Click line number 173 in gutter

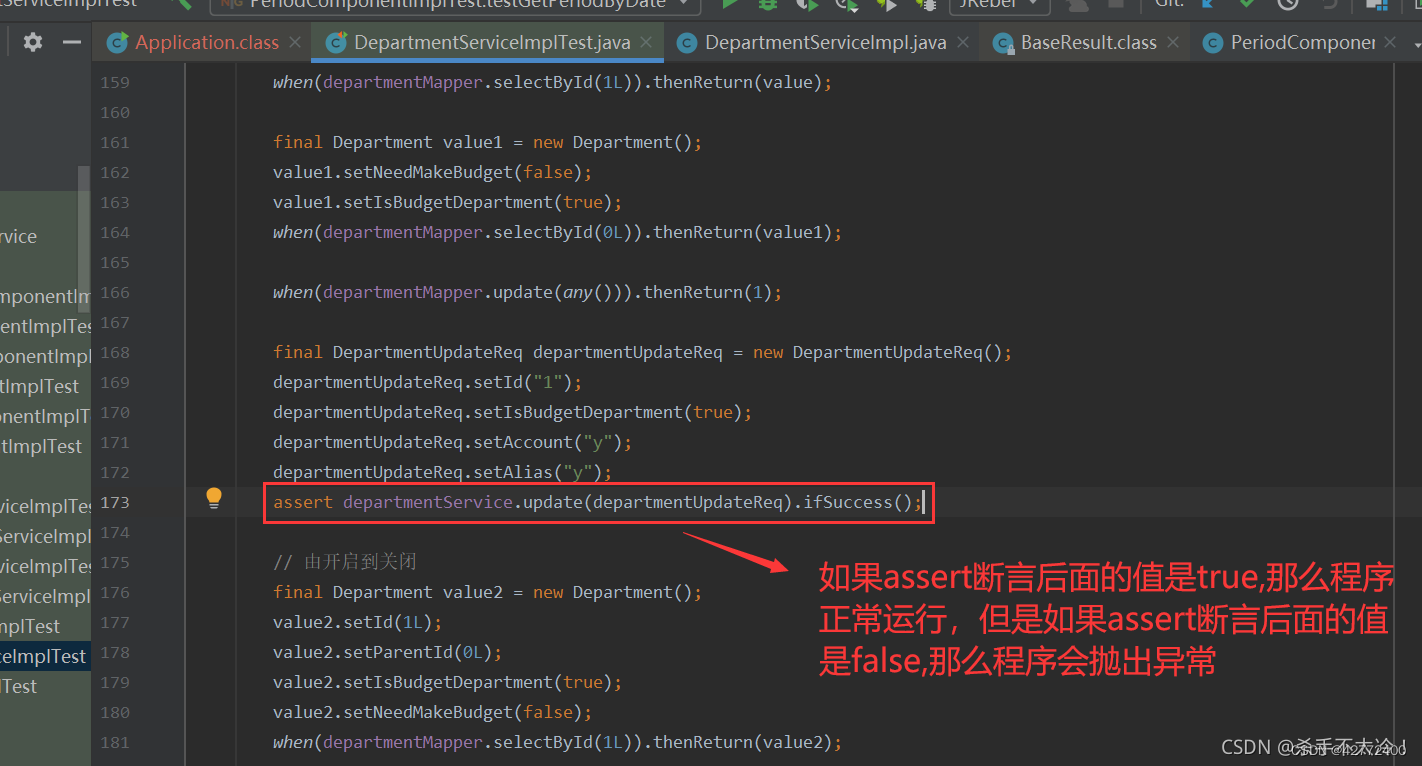[x=115, y=502]
